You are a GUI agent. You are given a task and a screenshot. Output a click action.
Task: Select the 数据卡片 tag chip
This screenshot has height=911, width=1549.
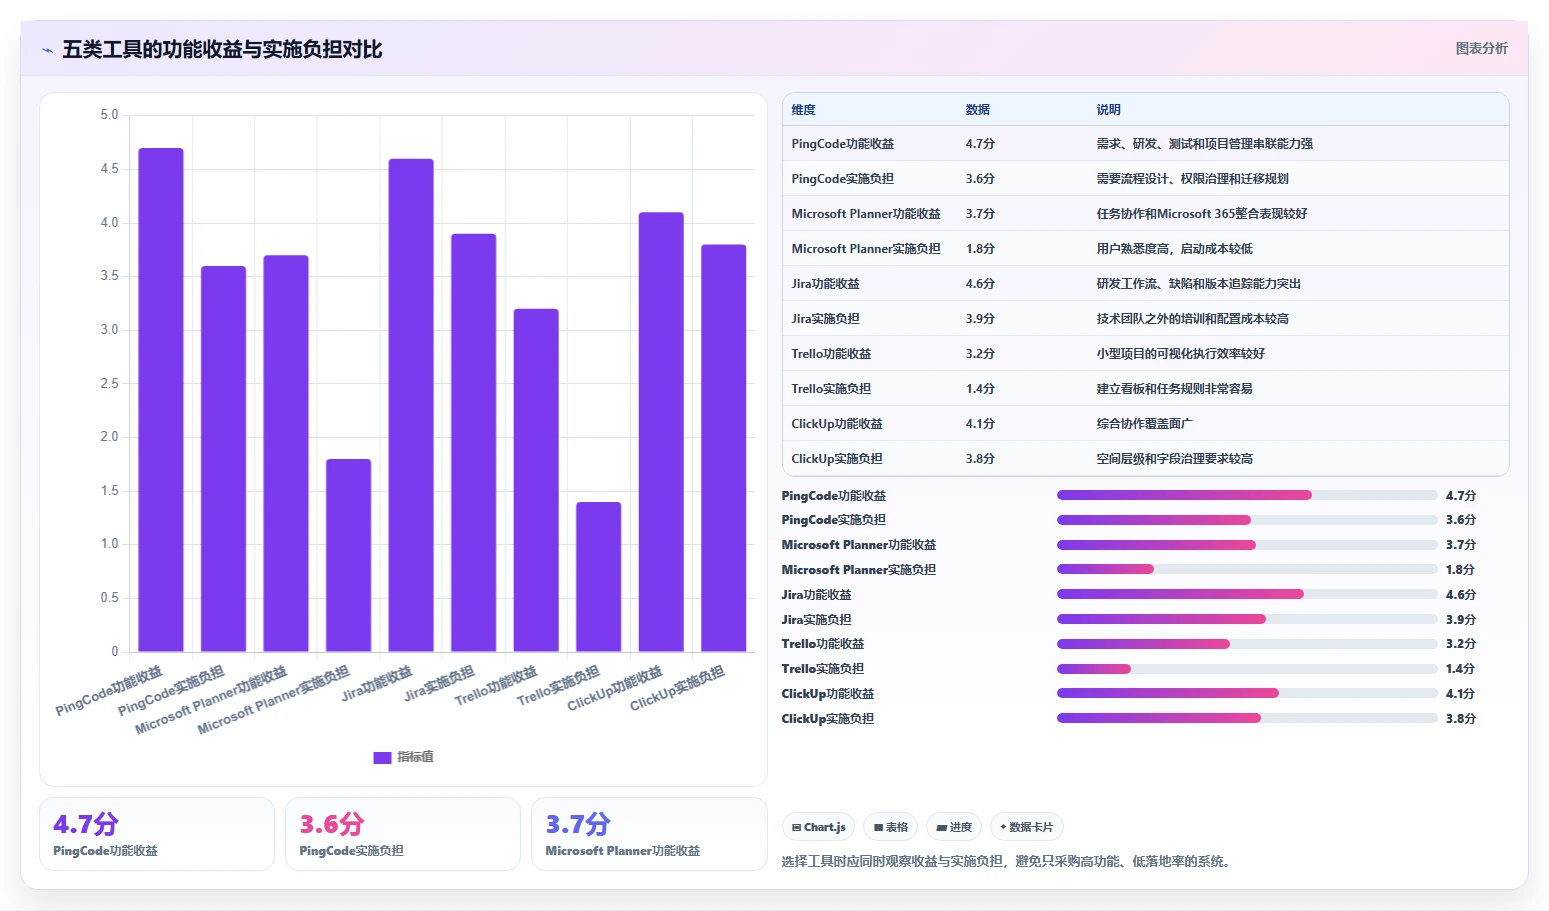click(1027, 827)
